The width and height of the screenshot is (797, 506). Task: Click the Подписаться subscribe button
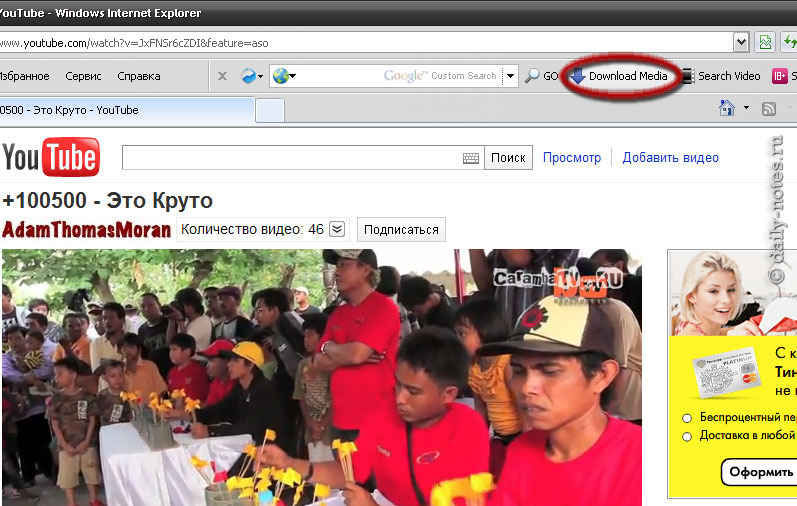(401, 229)
